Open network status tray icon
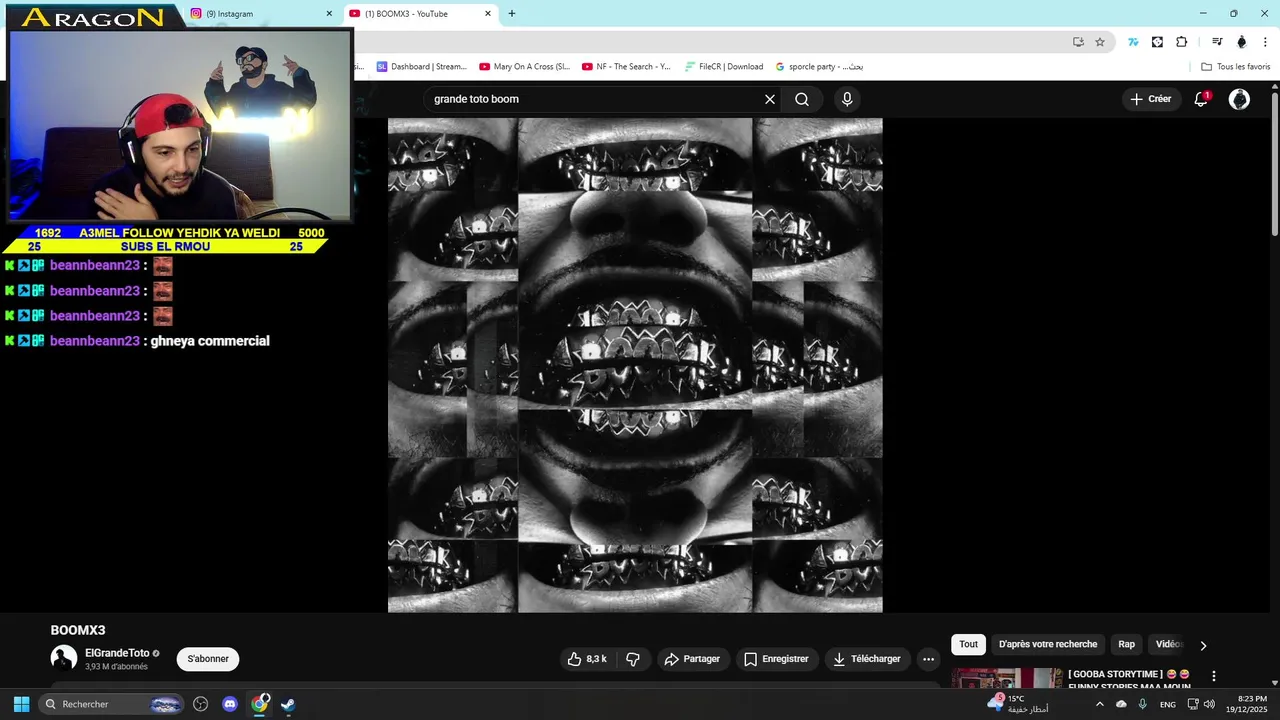Viewport: 1280px width, 720px height. 1192,704
